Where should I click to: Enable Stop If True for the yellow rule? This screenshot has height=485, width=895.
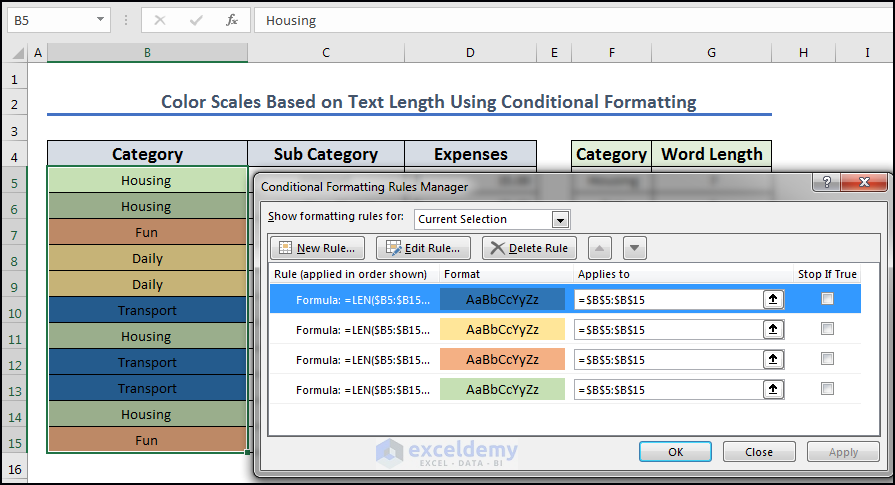[x=827, y=329]
